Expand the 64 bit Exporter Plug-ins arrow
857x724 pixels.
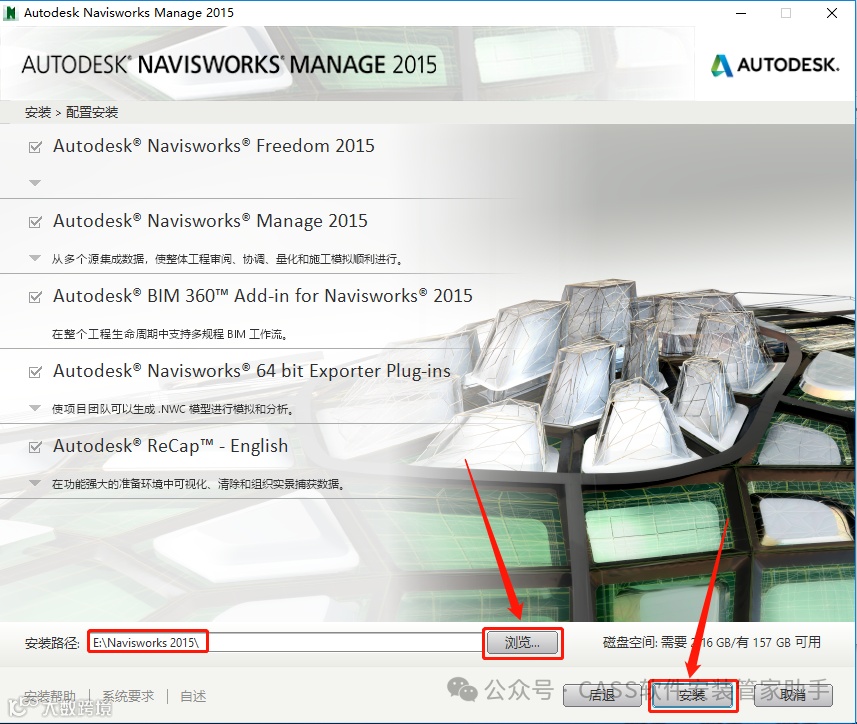(x=35, y=408)
